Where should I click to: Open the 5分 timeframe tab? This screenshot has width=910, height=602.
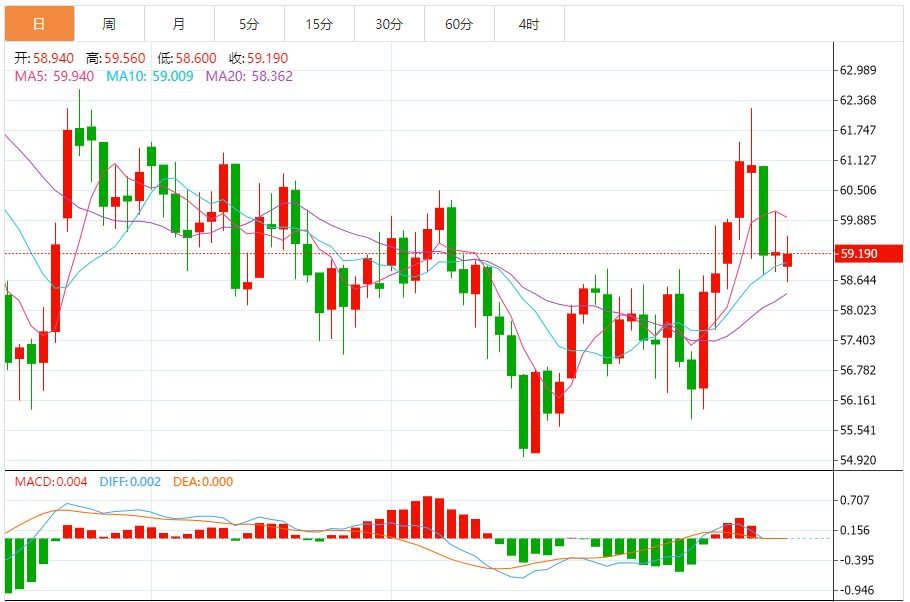point(250,24)
